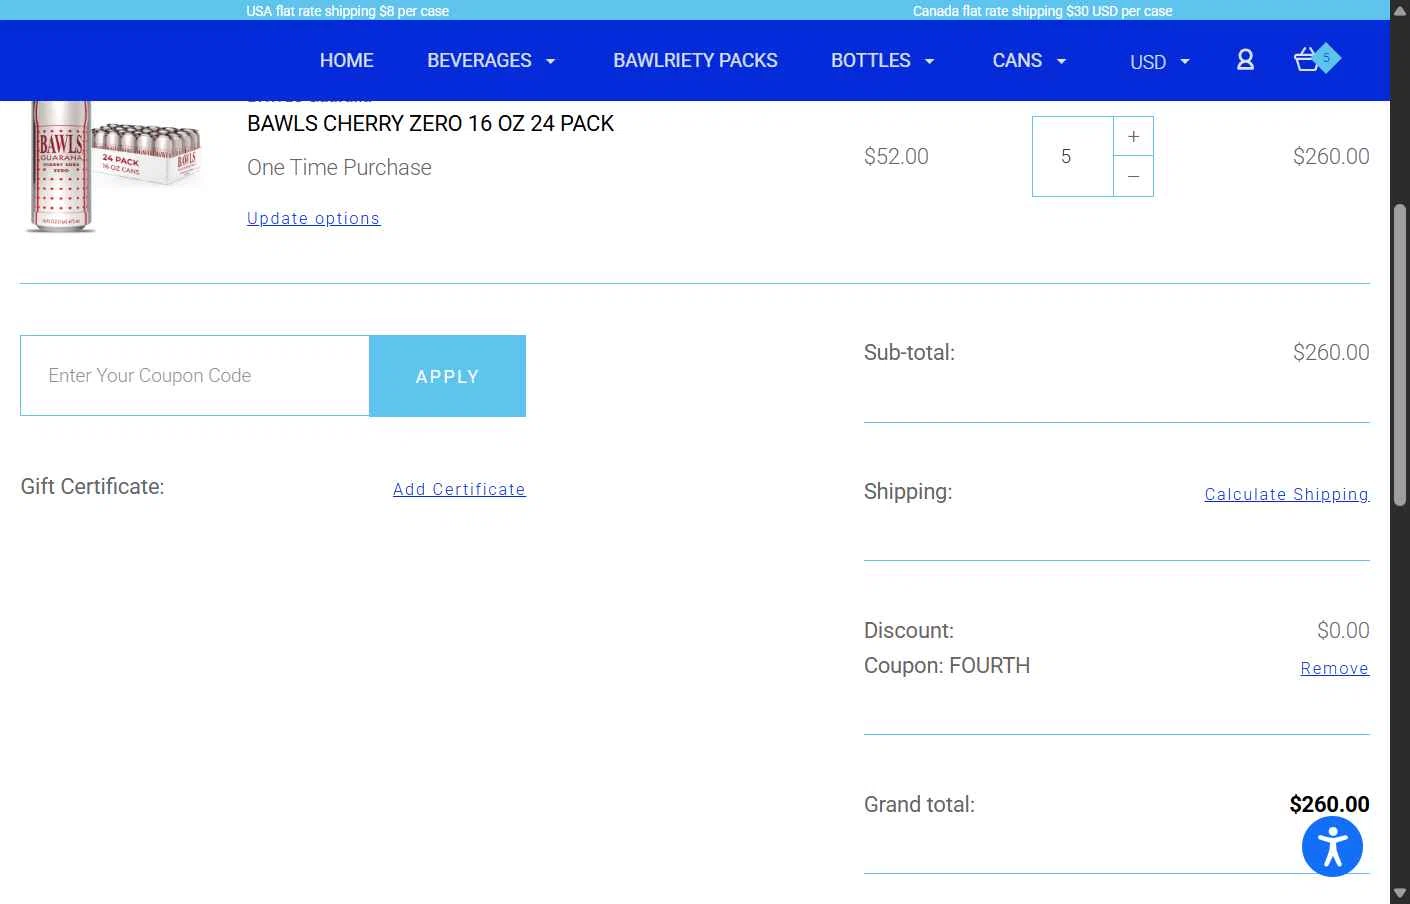Expand the CANS dropdown menu
The width and height of the screenshot is (1410, 904).
(1029, 60)
